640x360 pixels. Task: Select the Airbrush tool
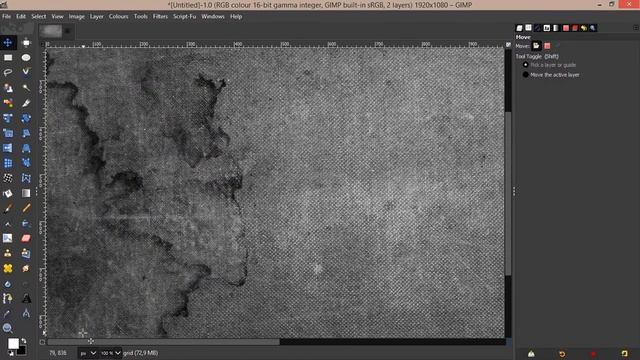(26, 223)
